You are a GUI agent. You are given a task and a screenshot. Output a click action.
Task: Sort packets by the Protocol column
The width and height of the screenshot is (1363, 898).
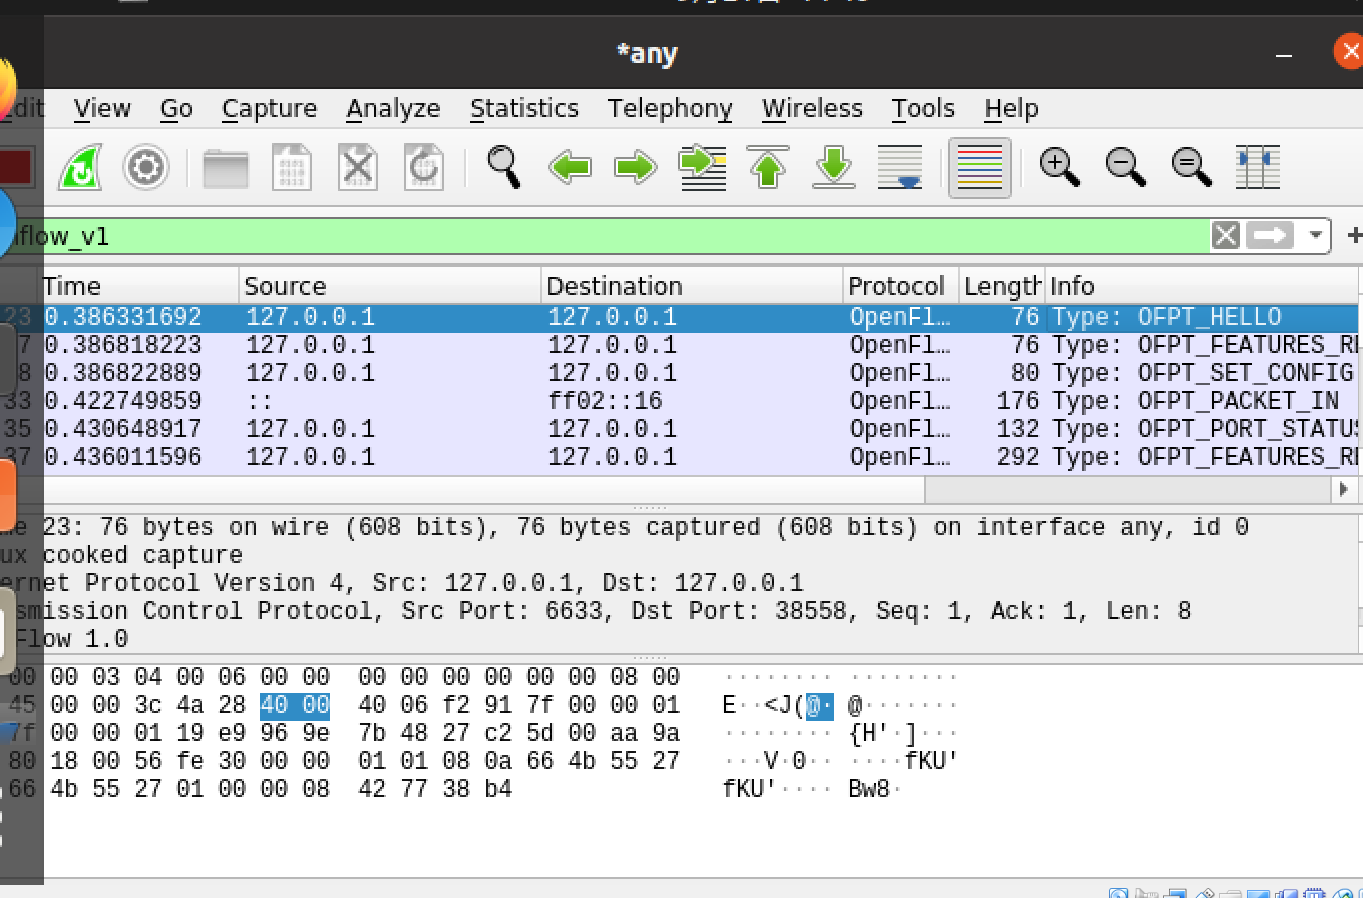(901, 286)
